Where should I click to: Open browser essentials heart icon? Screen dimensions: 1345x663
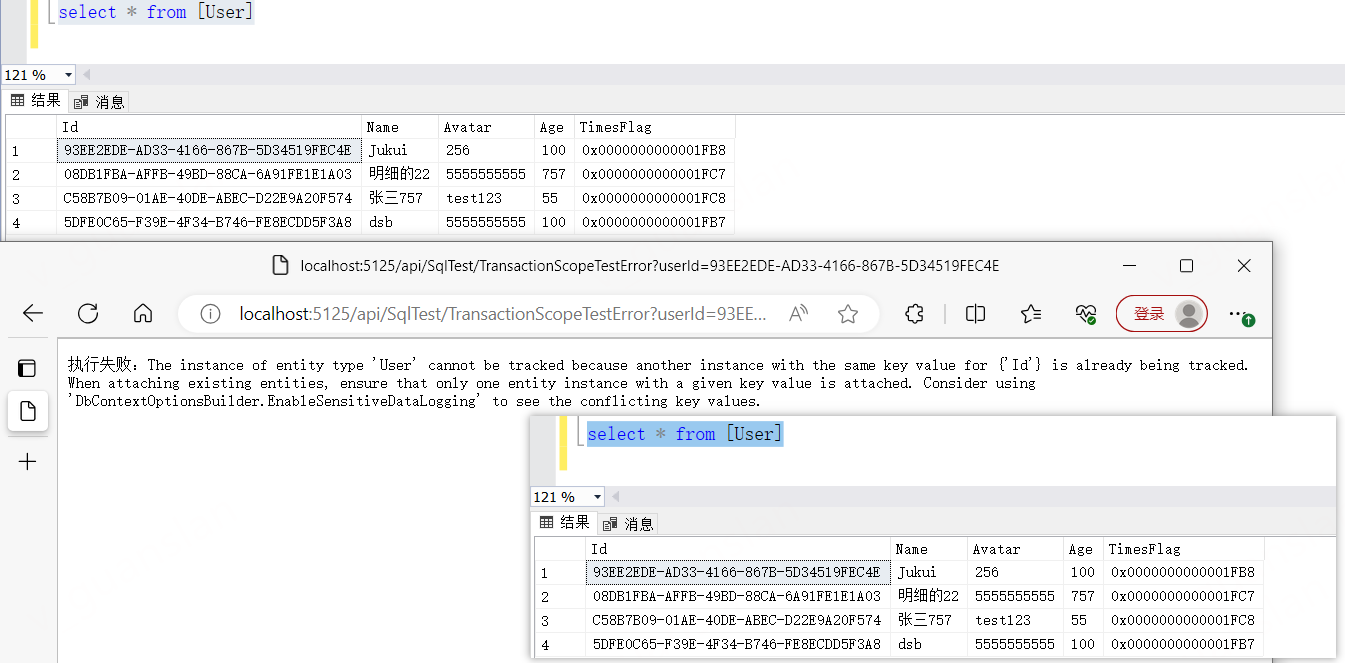pyautogui.click(x=1086, y=314)
